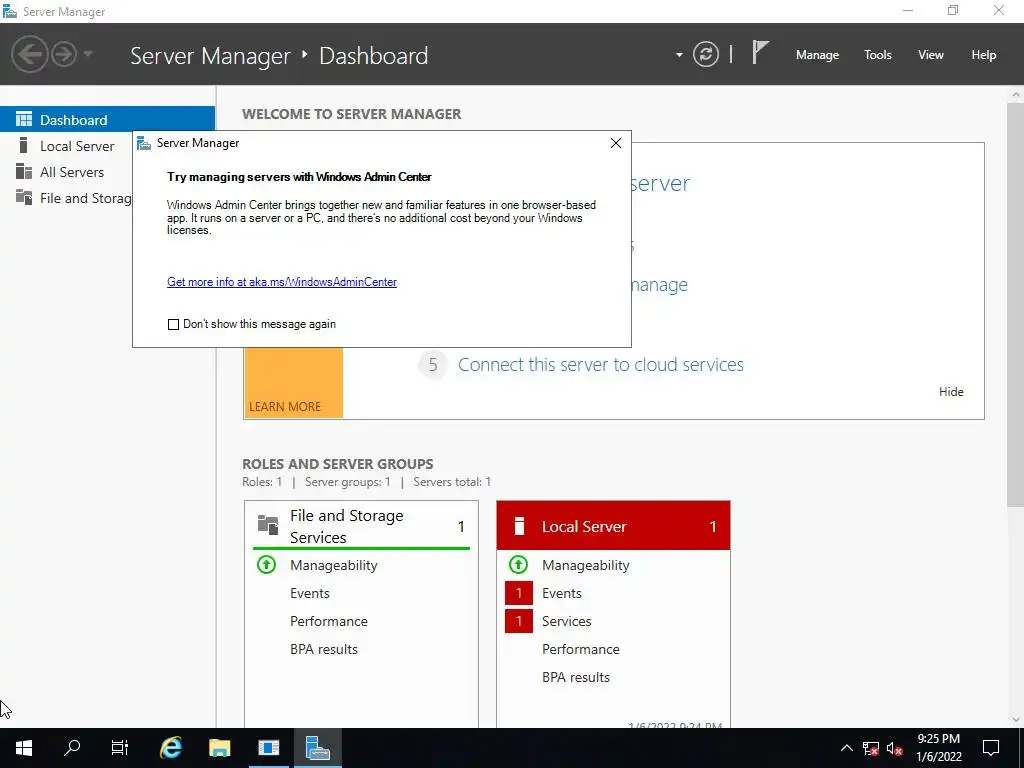The image size is (1024, 768).
Task: Click the red Services alert badge
Action: [519, 621]
